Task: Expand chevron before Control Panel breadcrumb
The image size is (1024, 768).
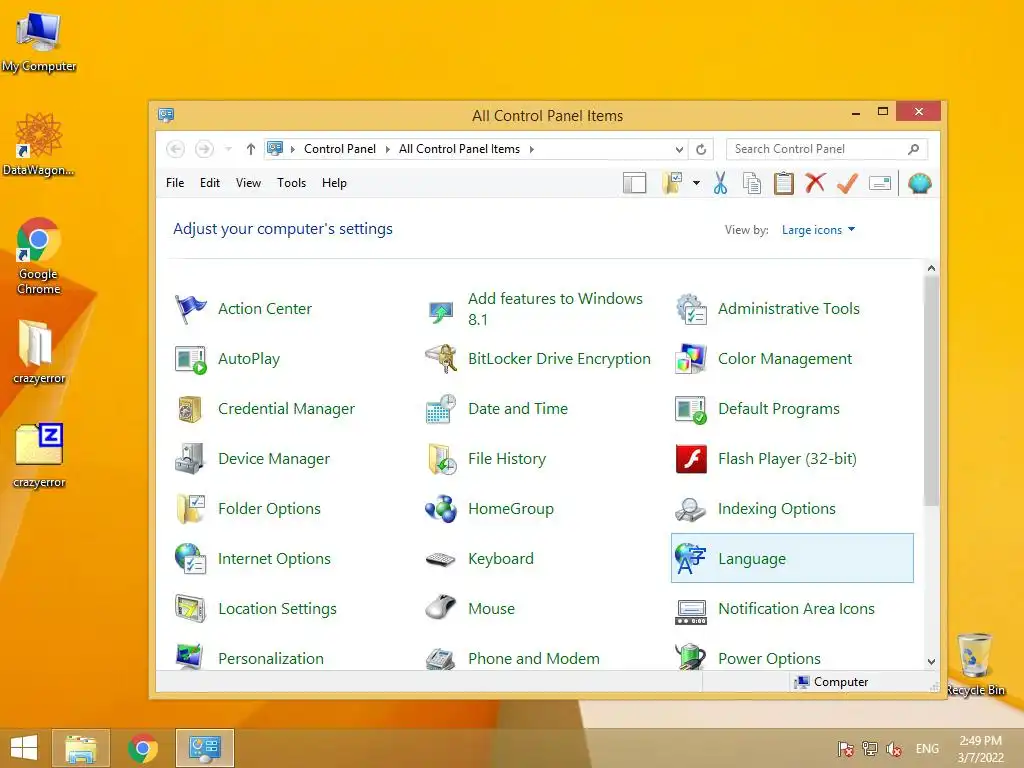Action: pos(293,150)
